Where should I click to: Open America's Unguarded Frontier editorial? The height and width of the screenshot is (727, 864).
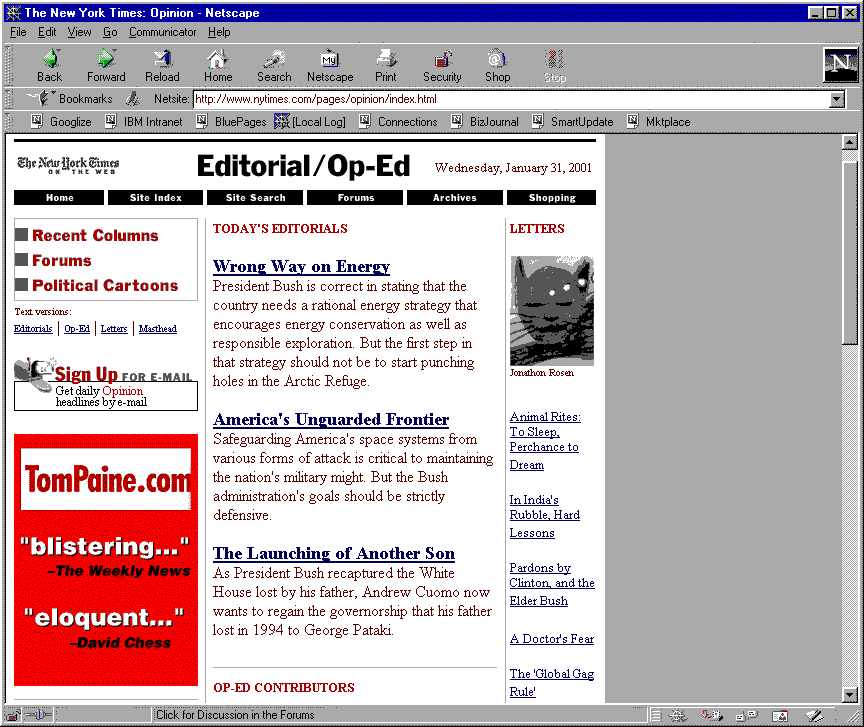point(331,419)
